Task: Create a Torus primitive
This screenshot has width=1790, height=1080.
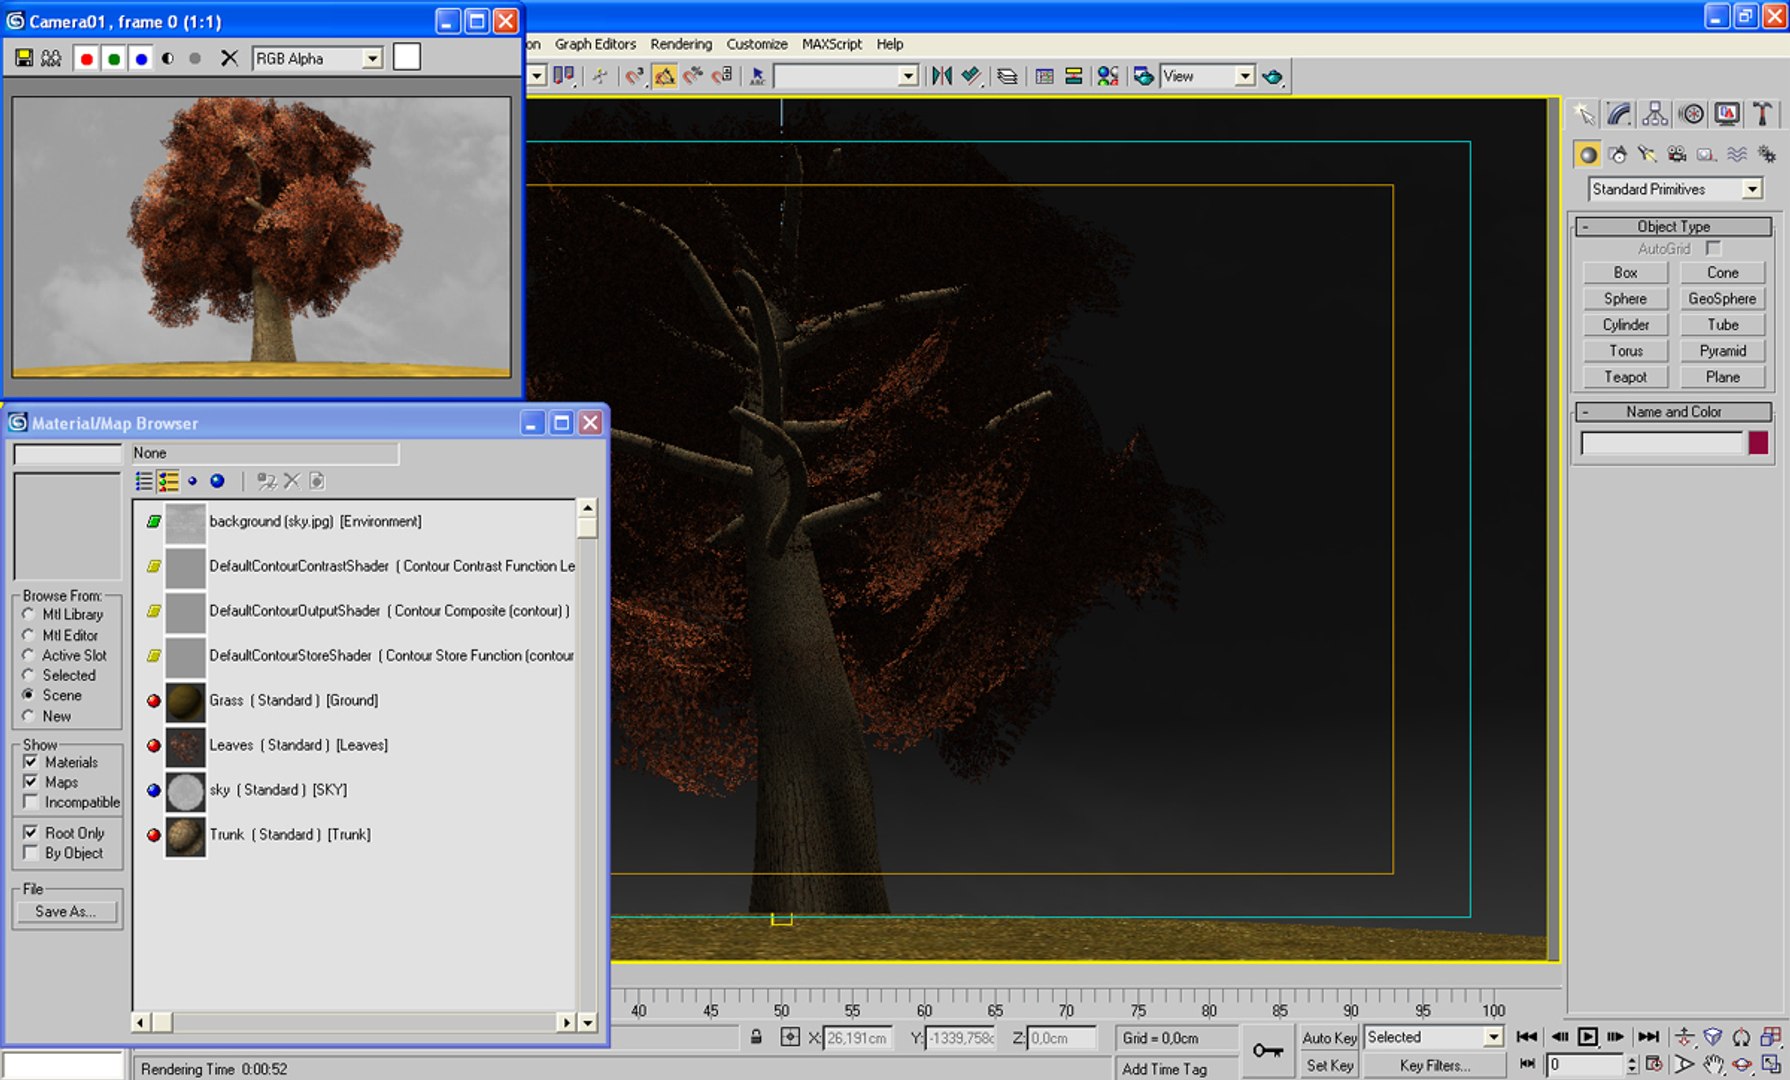Action: point(1625,351)
